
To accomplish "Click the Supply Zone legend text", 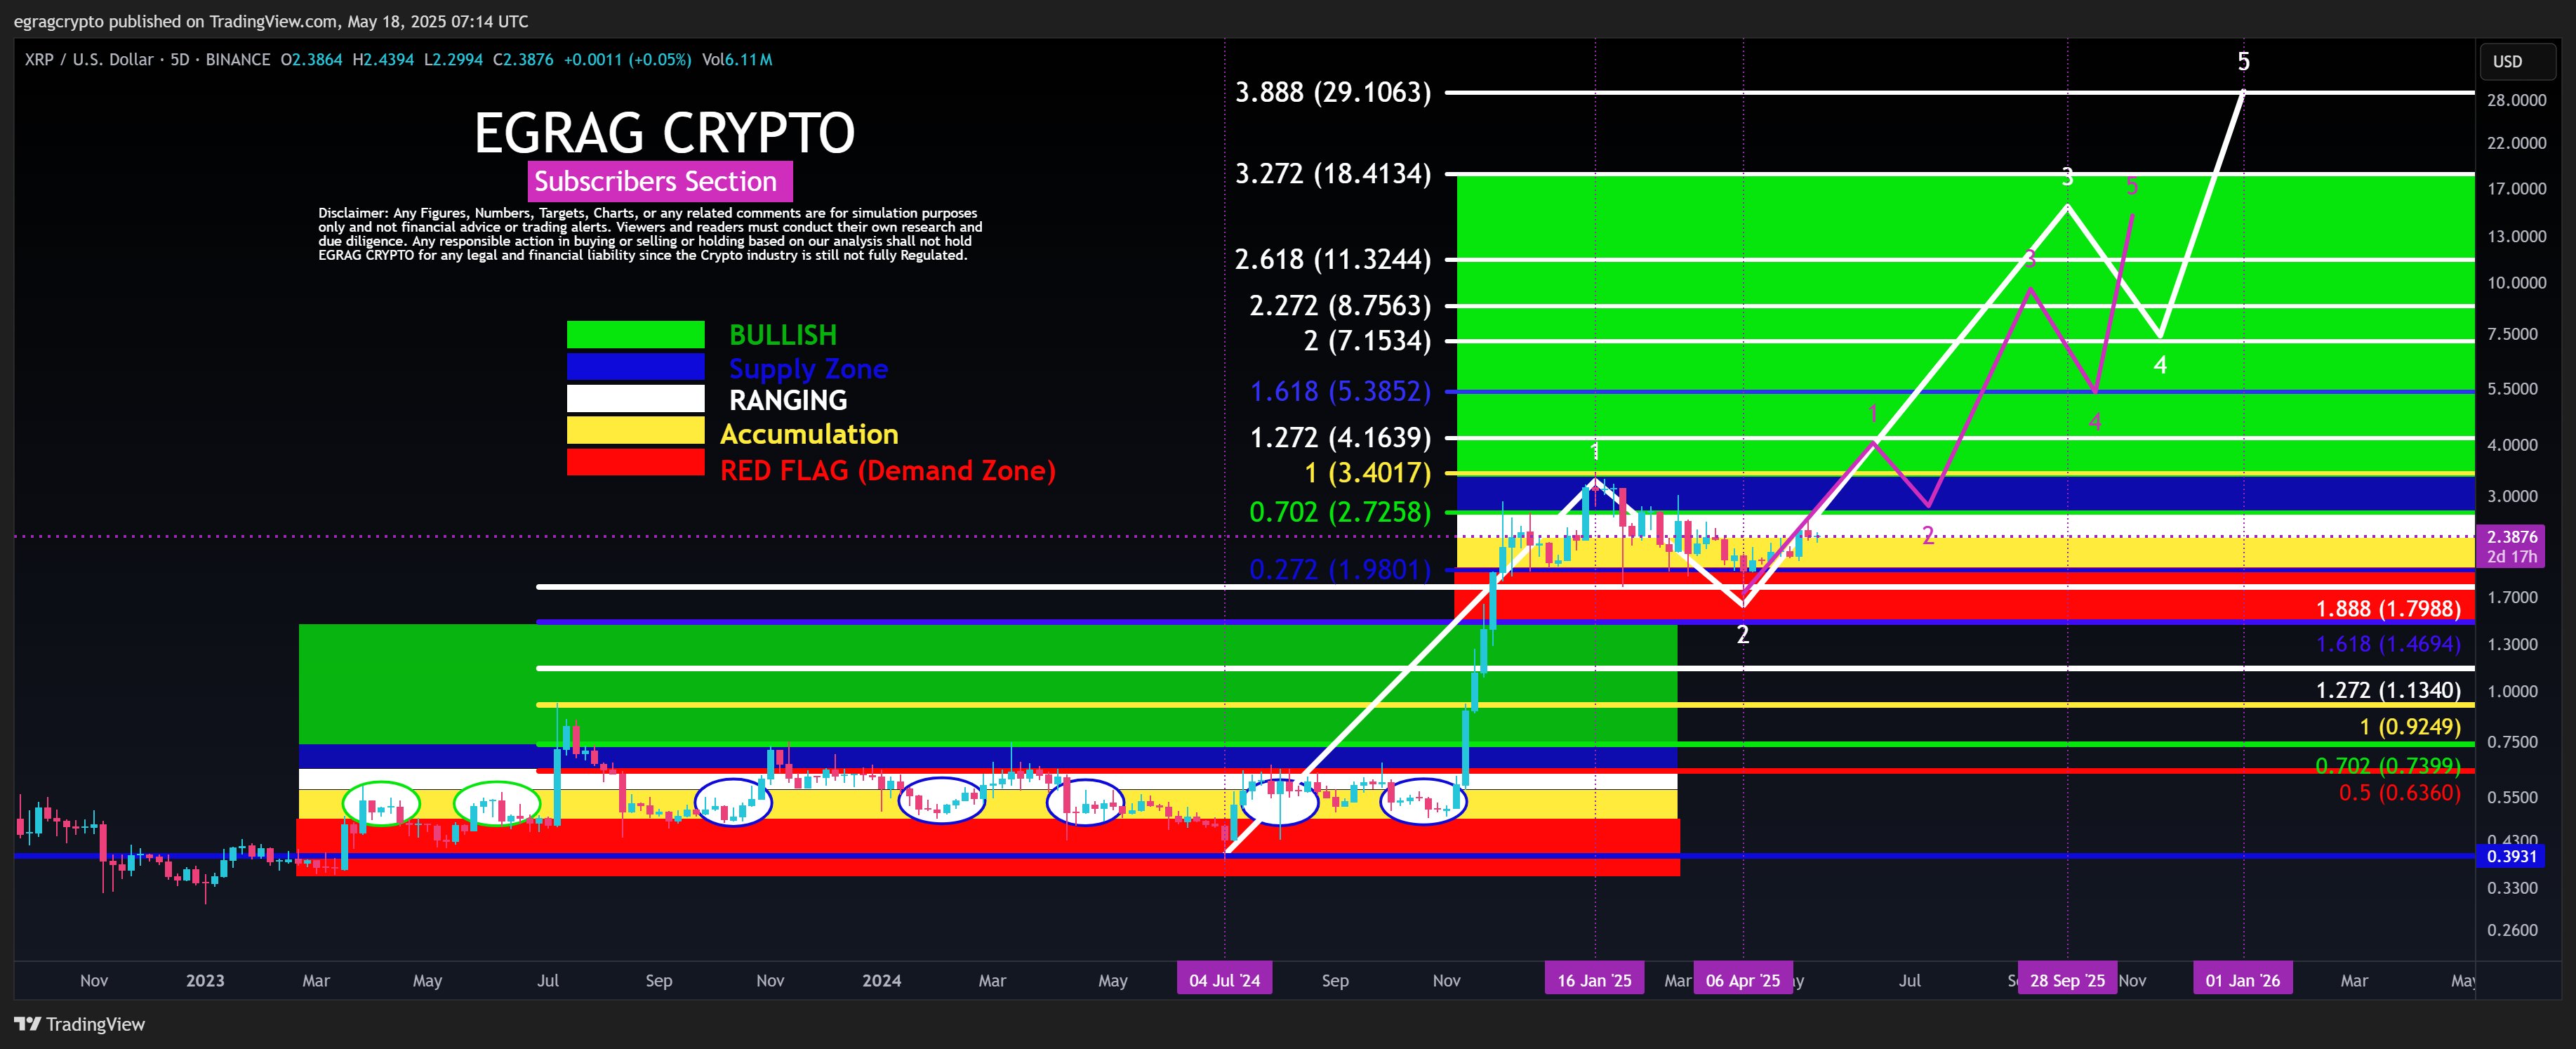I will (808, 369).
